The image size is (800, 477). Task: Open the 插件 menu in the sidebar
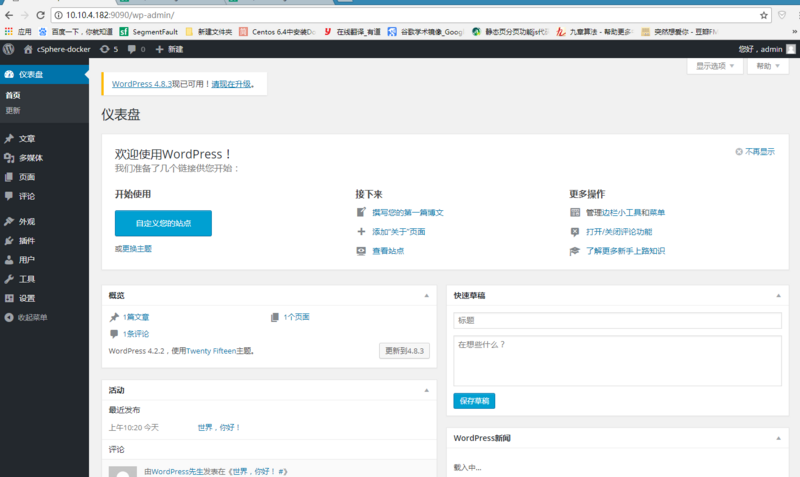point(27,241)
